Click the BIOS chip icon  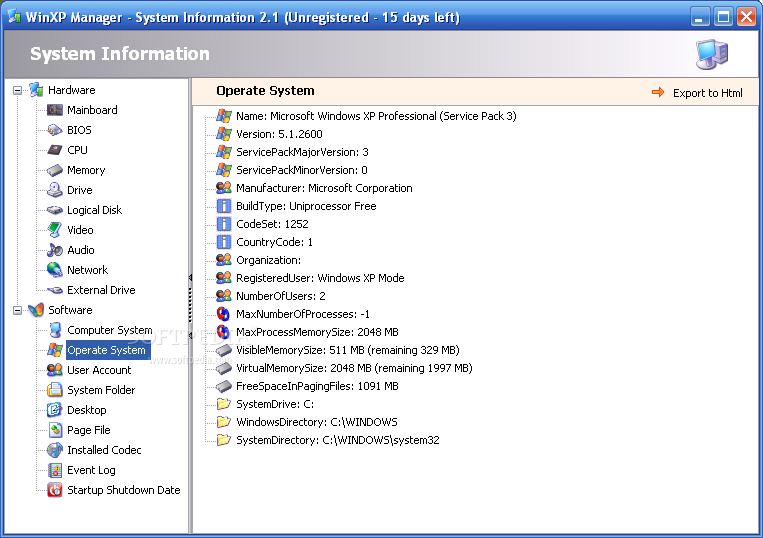click(54, 130)
